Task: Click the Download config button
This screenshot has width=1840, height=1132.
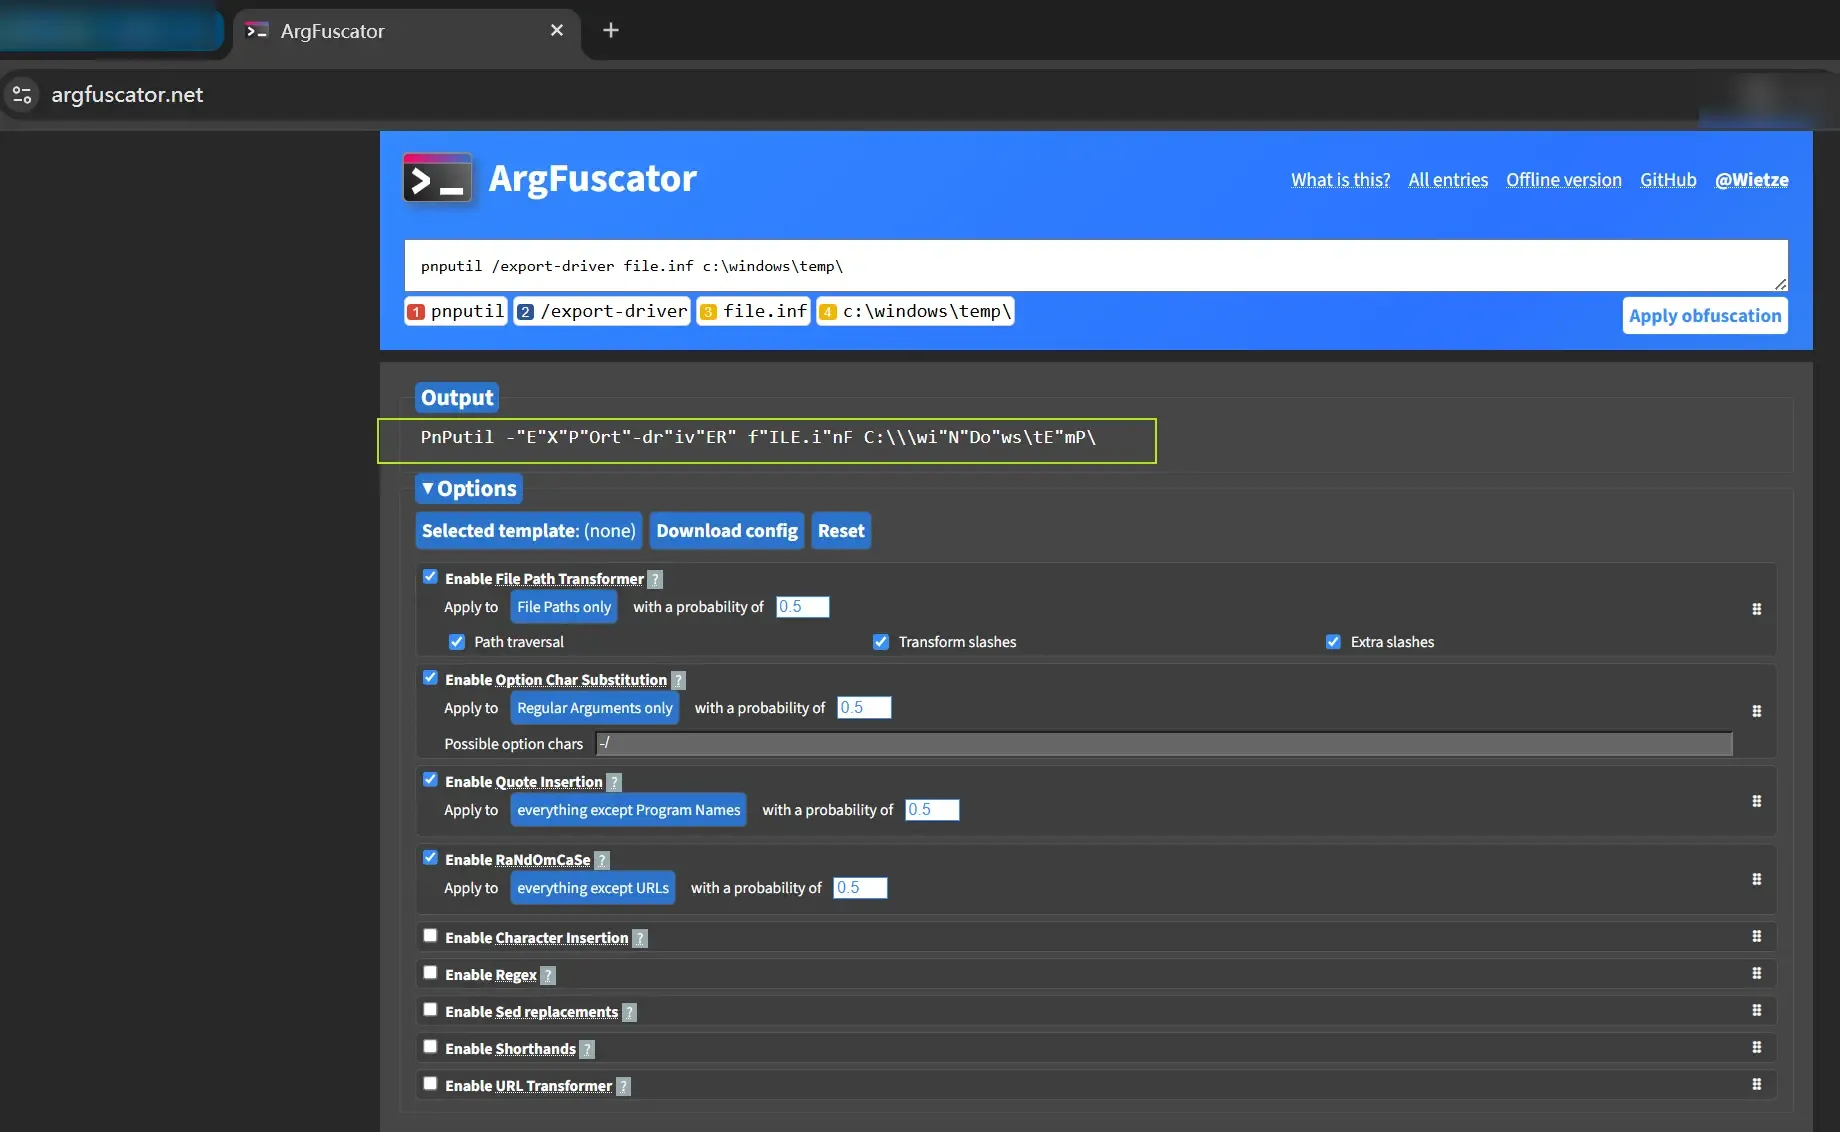Action: coord(727,531)
